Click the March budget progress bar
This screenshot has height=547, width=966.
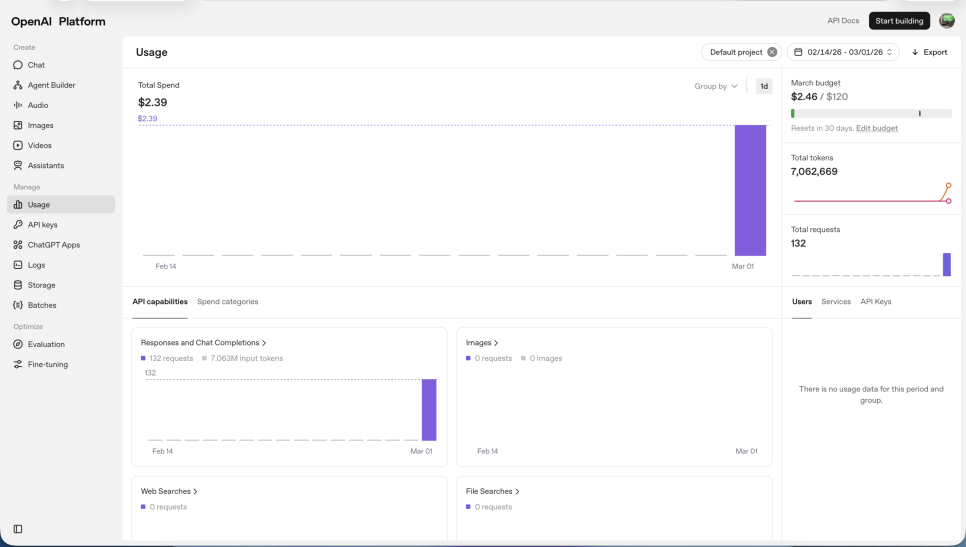coord(871,113)
